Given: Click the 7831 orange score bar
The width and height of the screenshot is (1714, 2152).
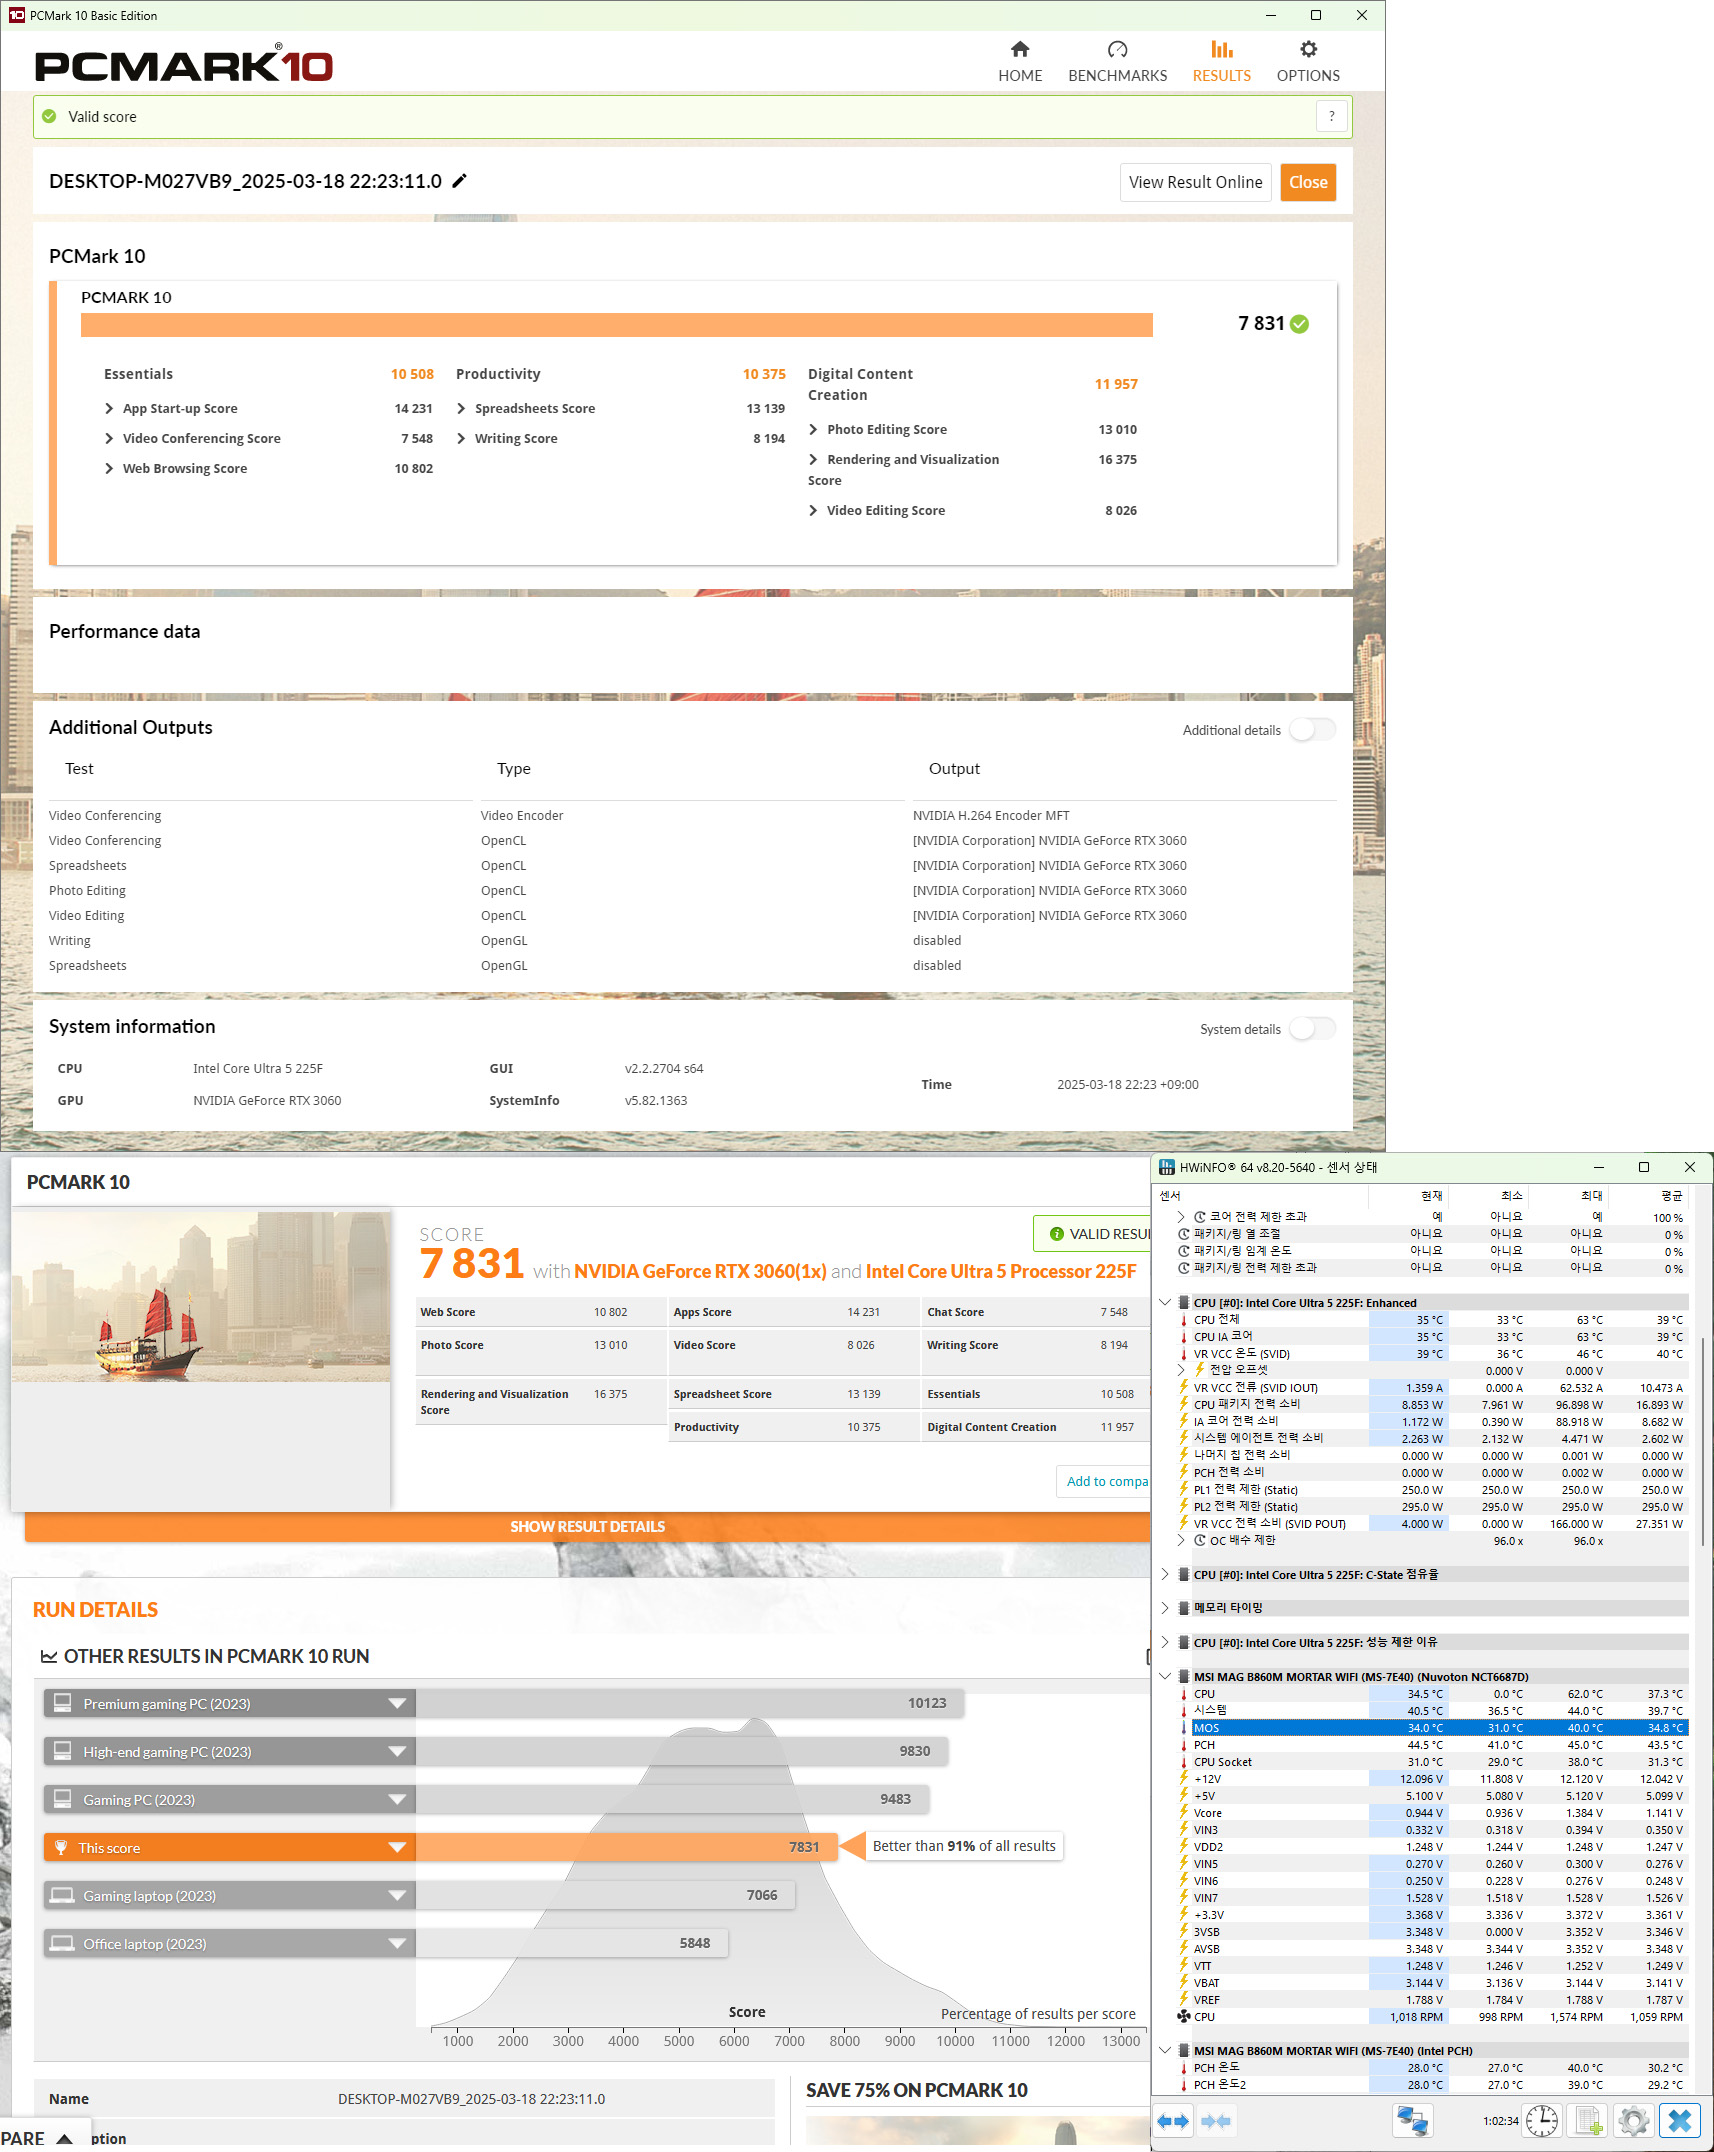Looking at the screenshot, I should pyautogui.click(x=626, y=1847).
